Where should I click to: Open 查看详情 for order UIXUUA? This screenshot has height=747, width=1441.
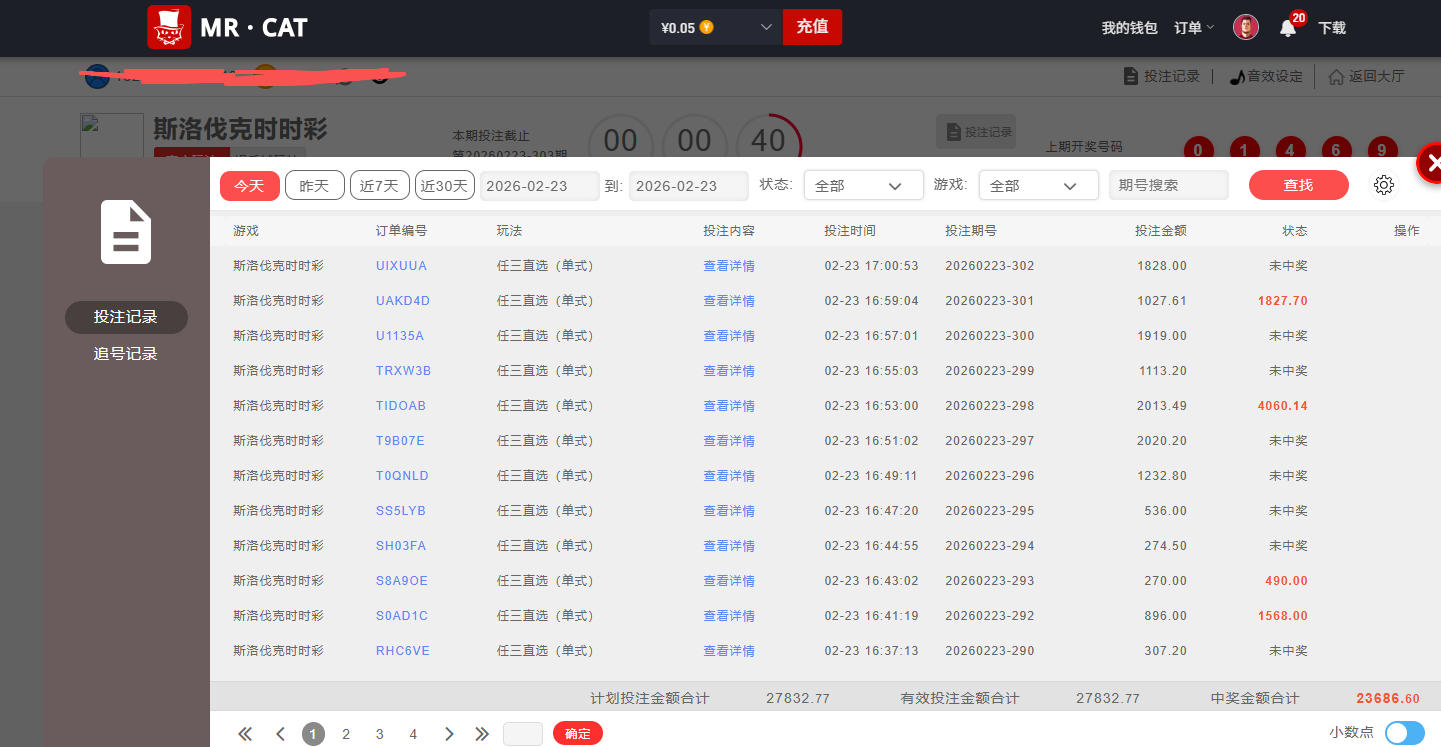tap(728, 266)
